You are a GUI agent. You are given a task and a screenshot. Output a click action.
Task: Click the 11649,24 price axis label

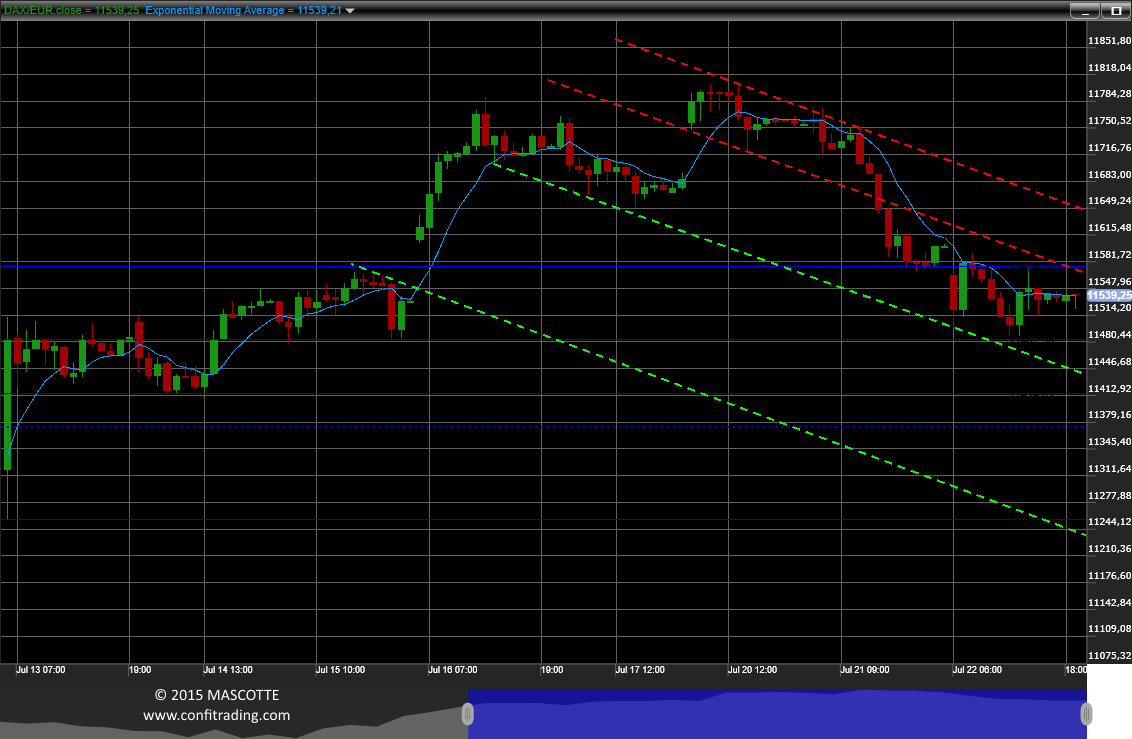(x=1109, y=201)
